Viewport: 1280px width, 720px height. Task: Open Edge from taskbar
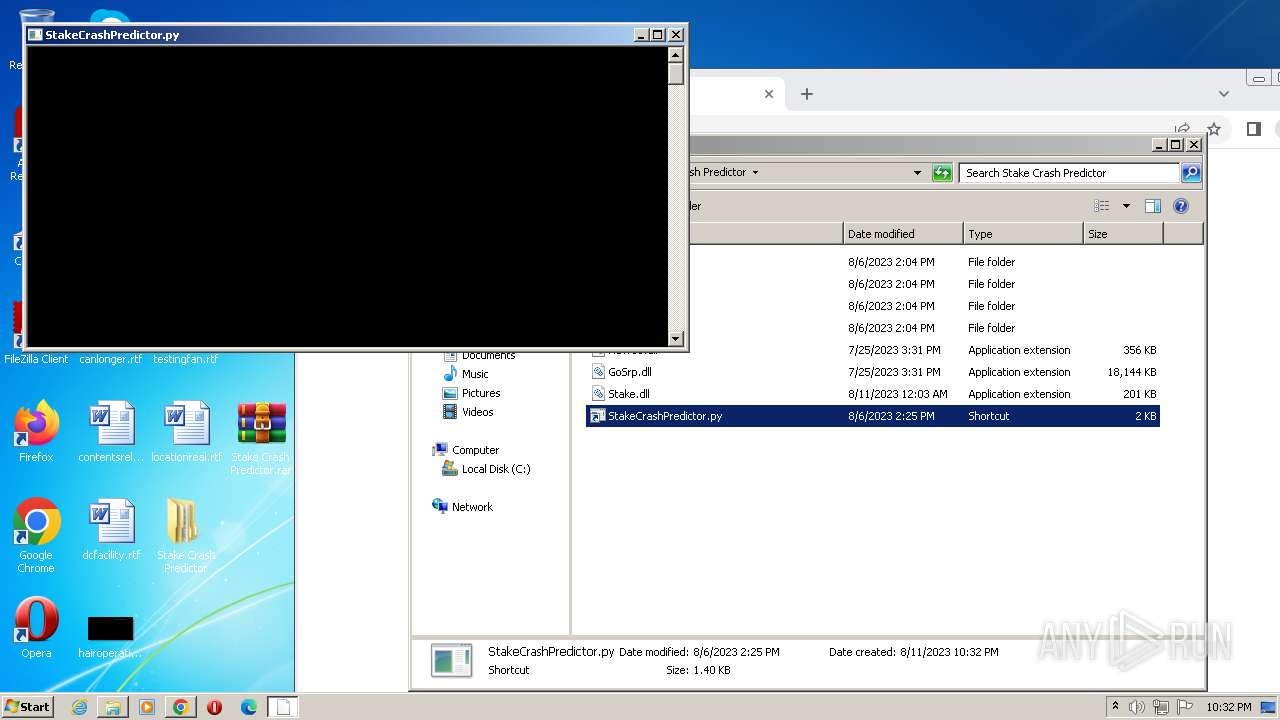[x=249, y=707]
